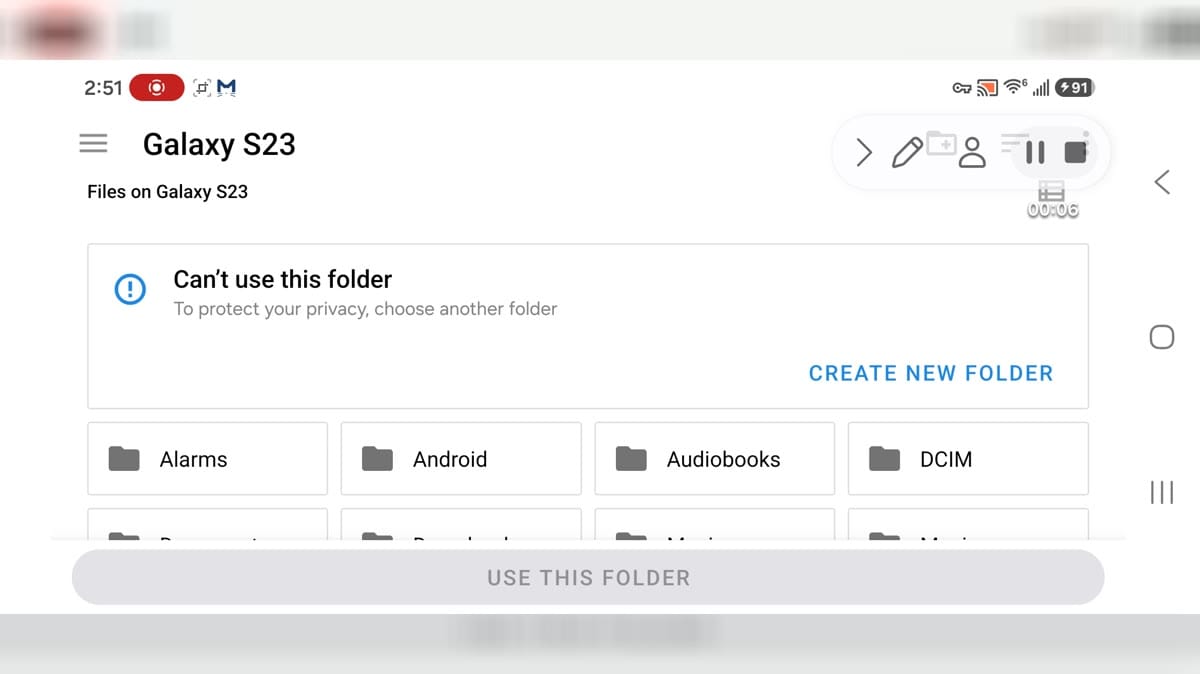Click "Can't use this folder" heading
Viewport: 1200px width, 674px height.
click(x=283, y=279)
